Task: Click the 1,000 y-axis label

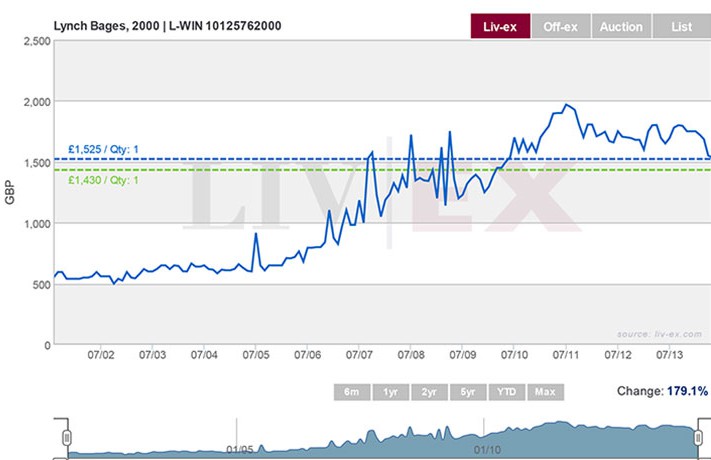Action: pyautogui.click(x=37, y=224)
